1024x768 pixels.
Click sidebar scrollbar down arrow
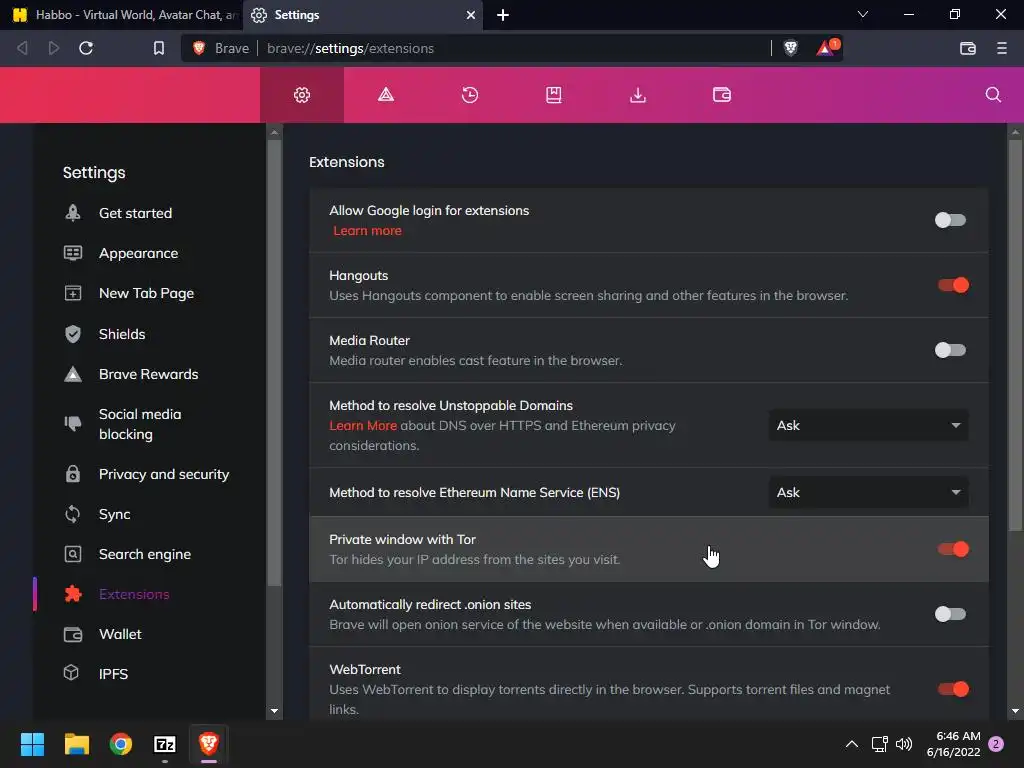(274, 711)
